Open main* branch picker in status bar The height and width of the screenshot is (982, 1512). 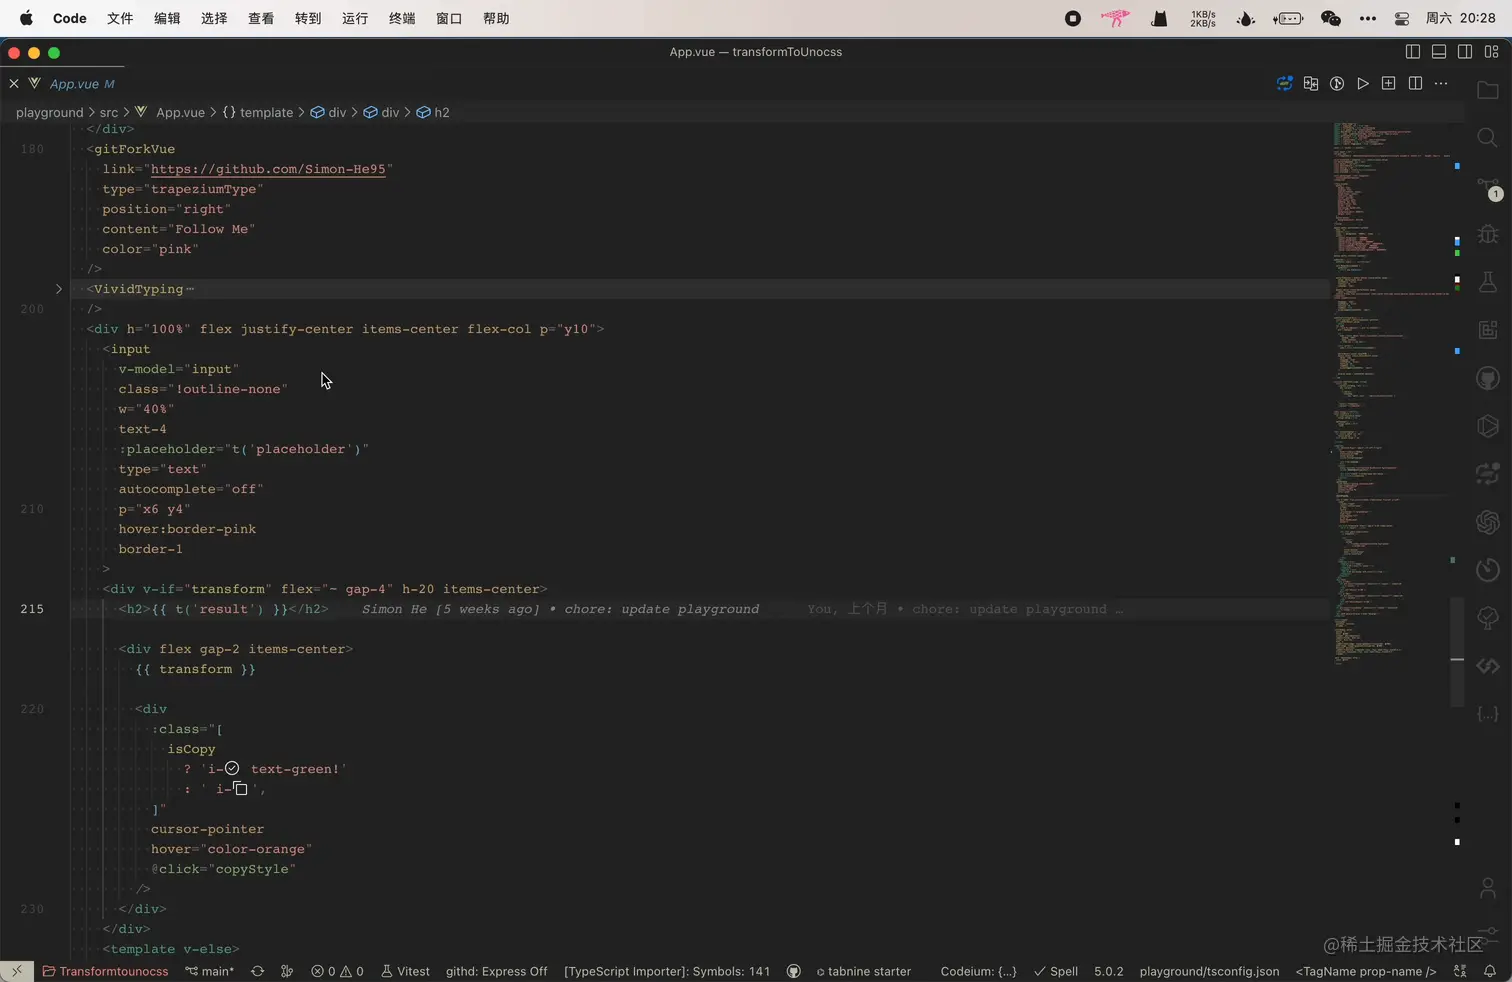click(210, 971)
